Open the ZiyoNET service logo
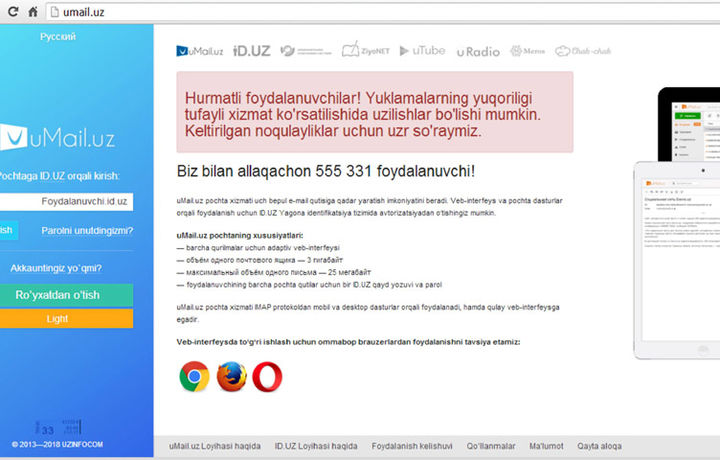Screen dimensions: 720x460 point(366,50)
